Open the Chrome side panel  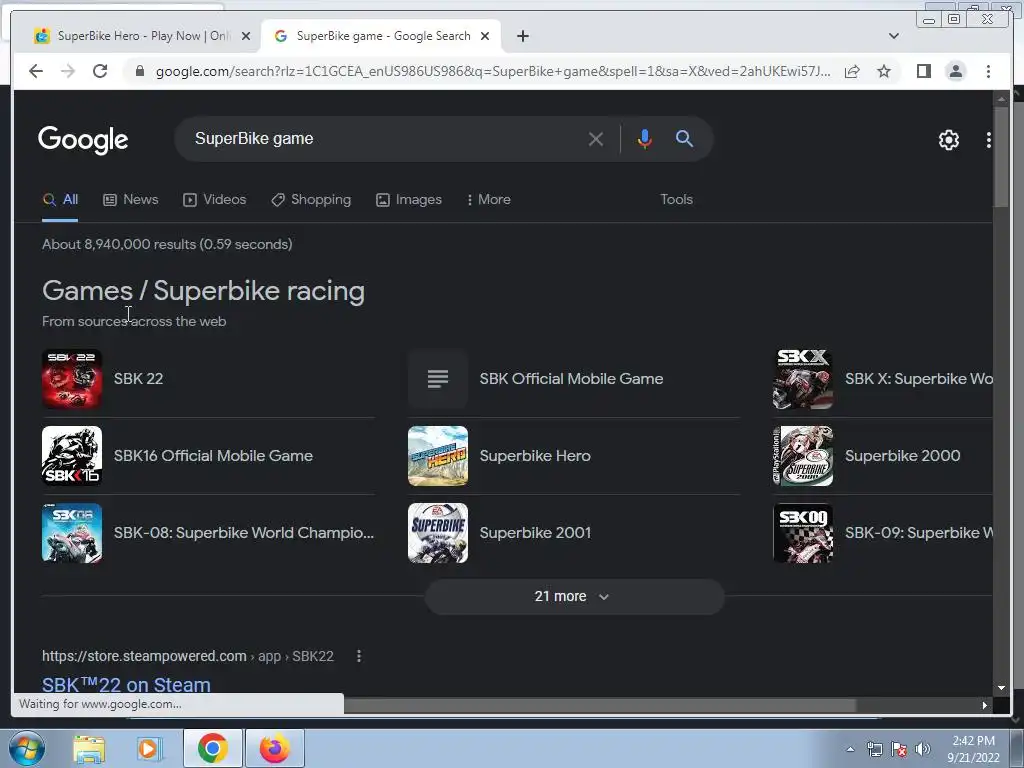(x=923, y=71)
